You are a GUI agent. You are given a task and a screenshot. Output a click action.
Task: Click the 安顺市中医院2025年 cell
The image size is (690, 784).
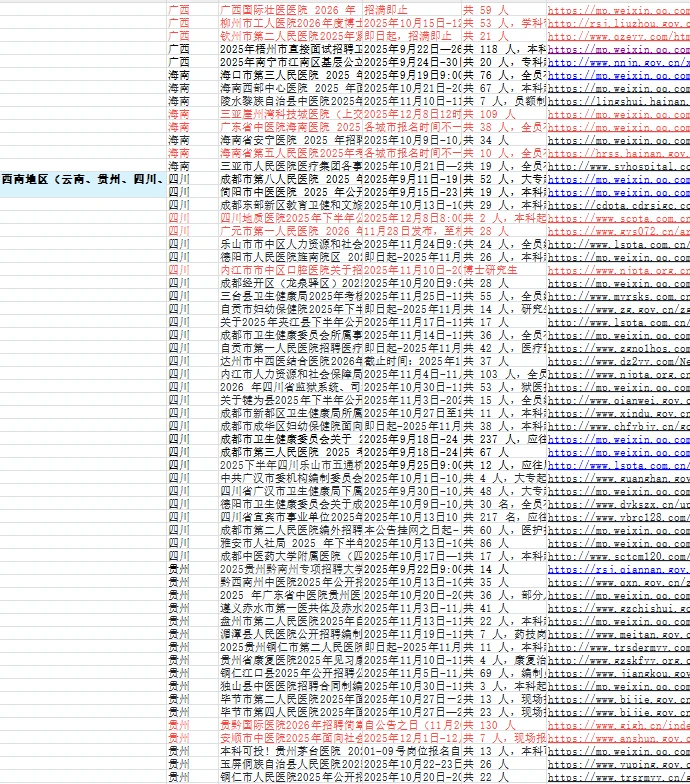[291, 738]
